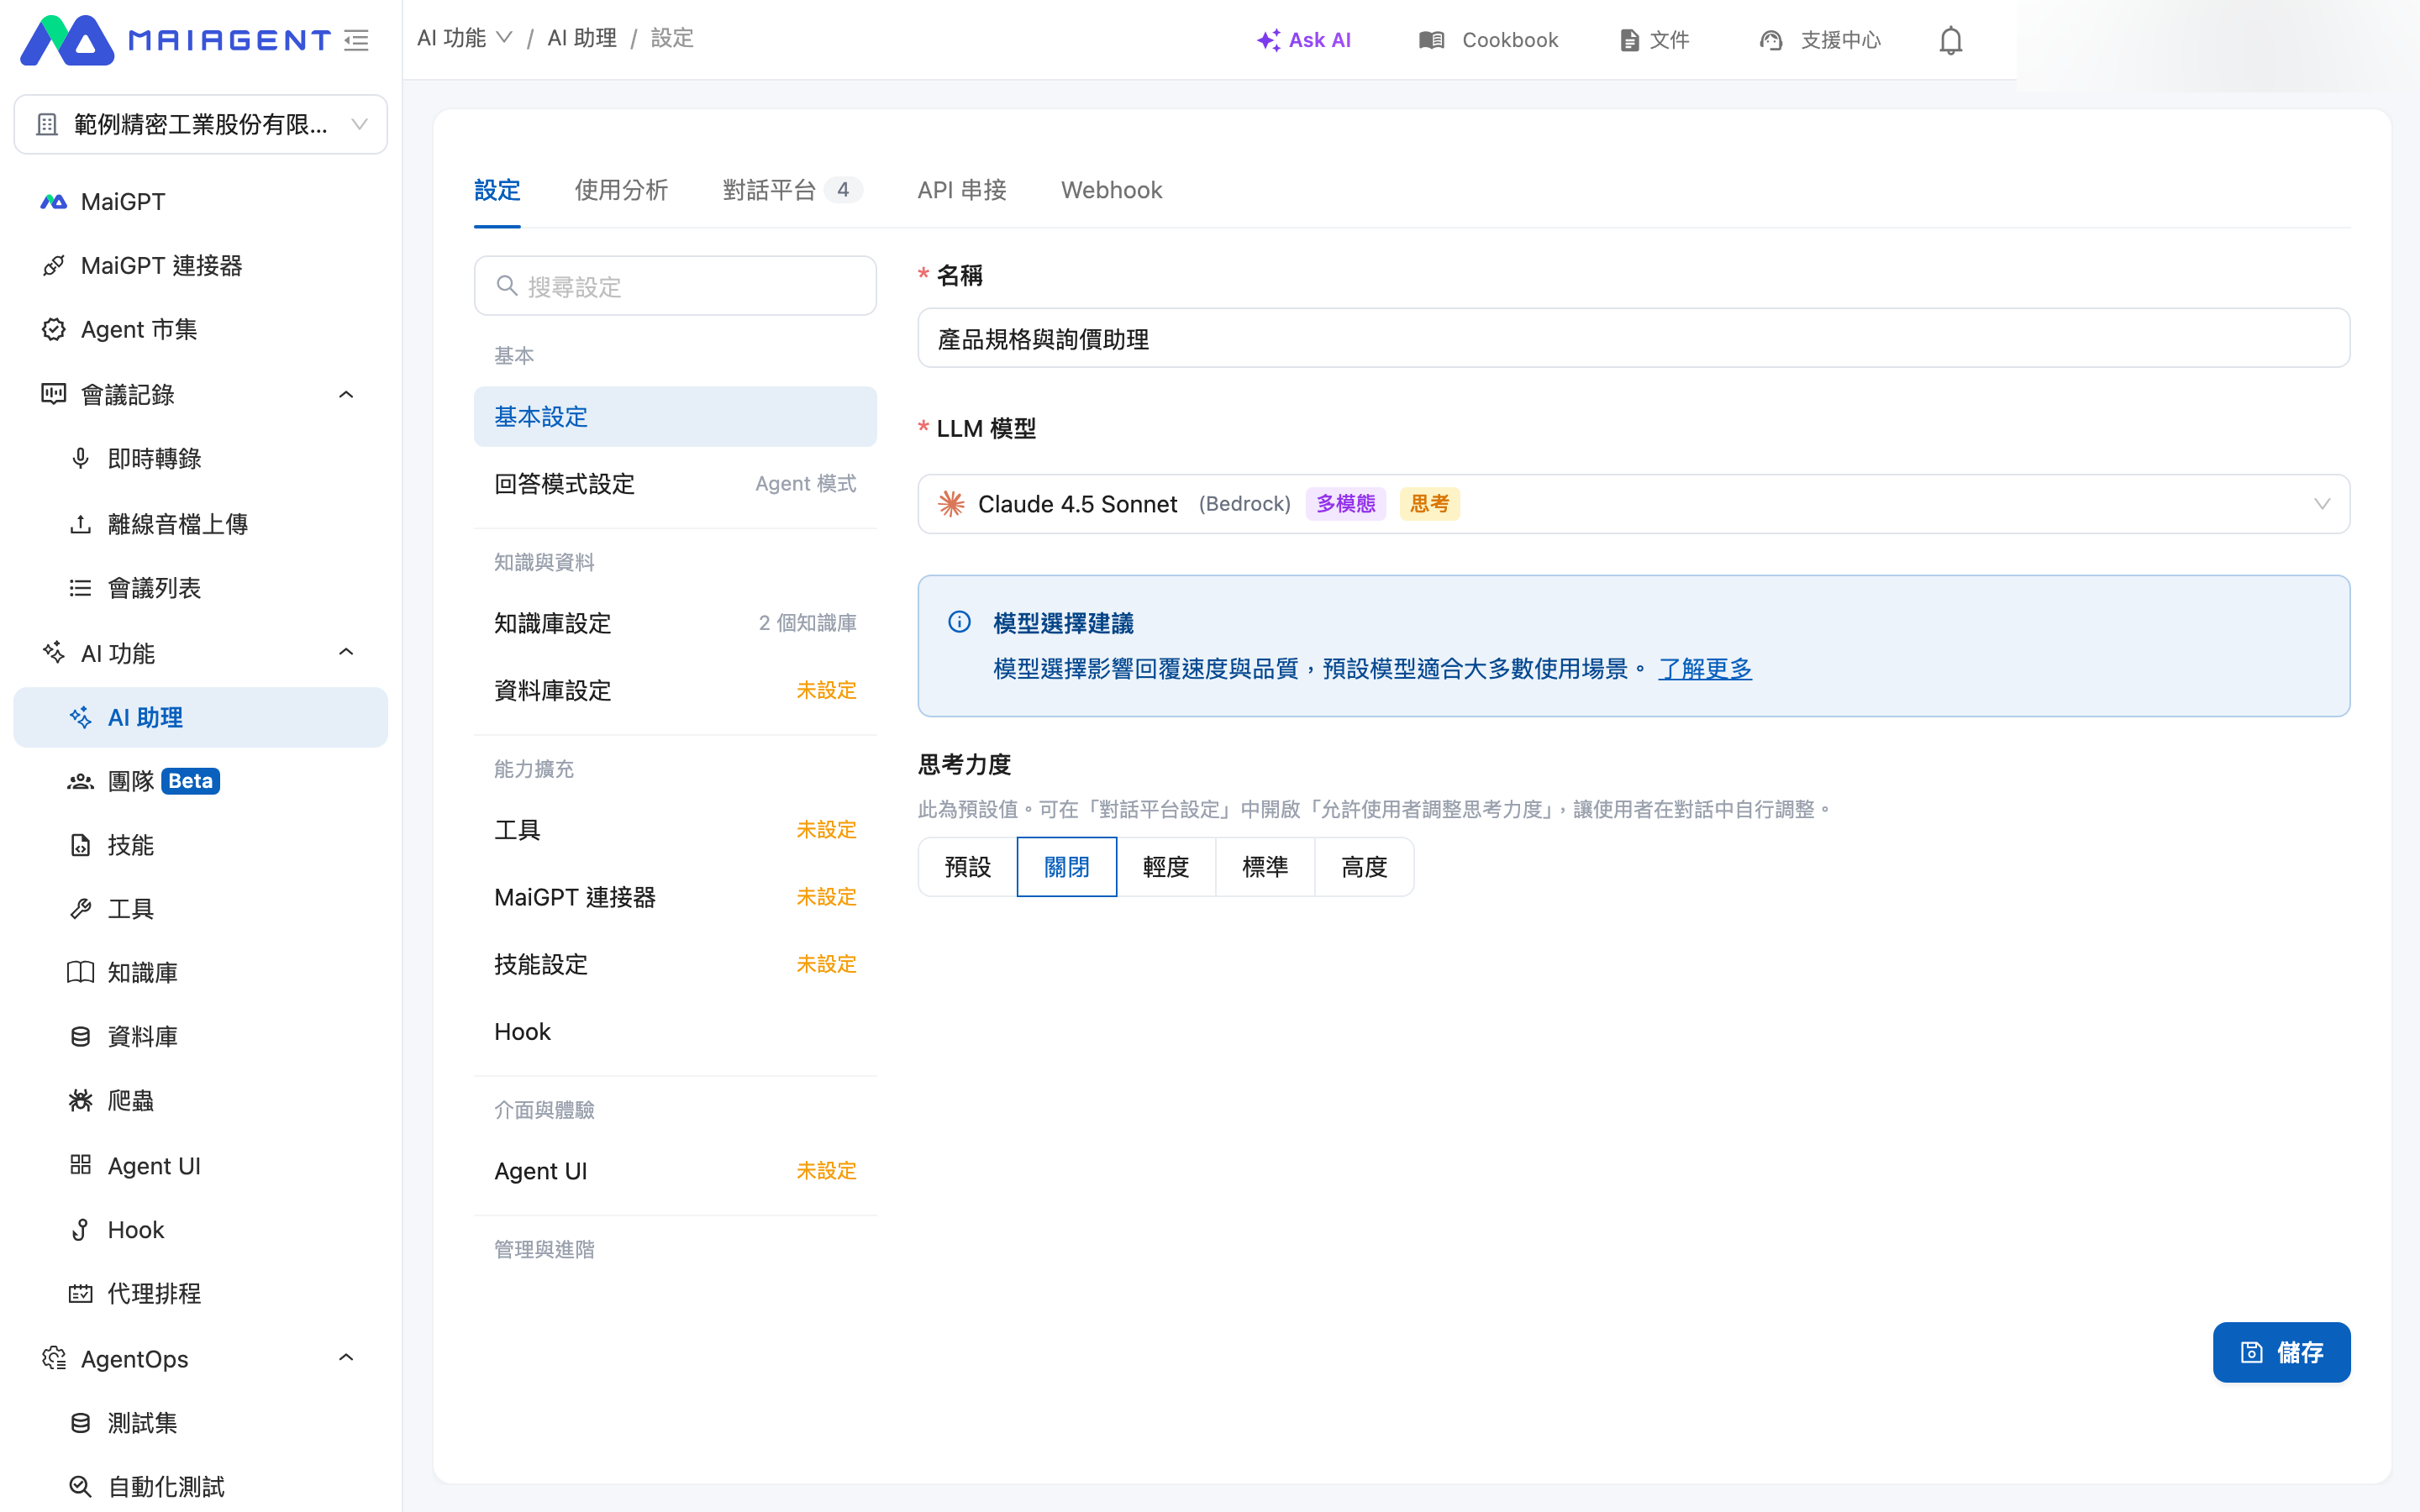Image resolution: width=2420 pixels, height=1512 pixels.
Task: Open 離線音檔上傳 upload item
Action: (x=200, y=524)
